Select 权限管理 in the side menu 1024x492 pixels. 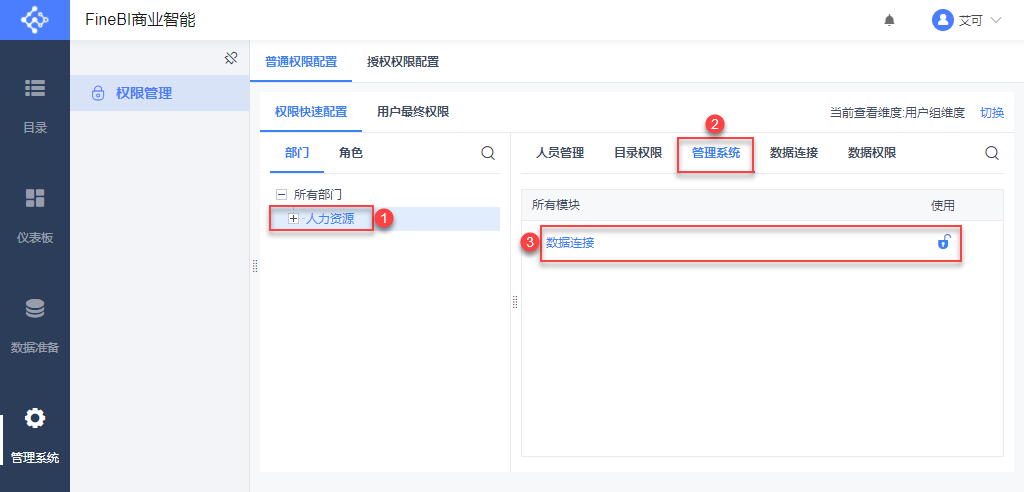[x=144, y=93]
